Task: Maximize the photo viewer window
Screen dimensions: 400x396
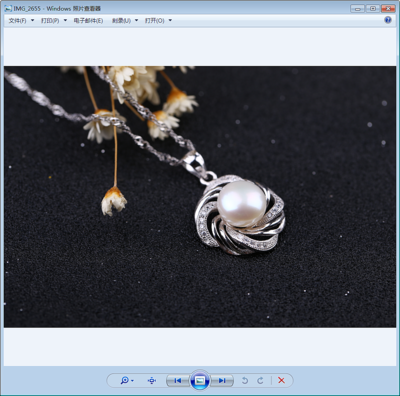Action: tap(373, 9)
